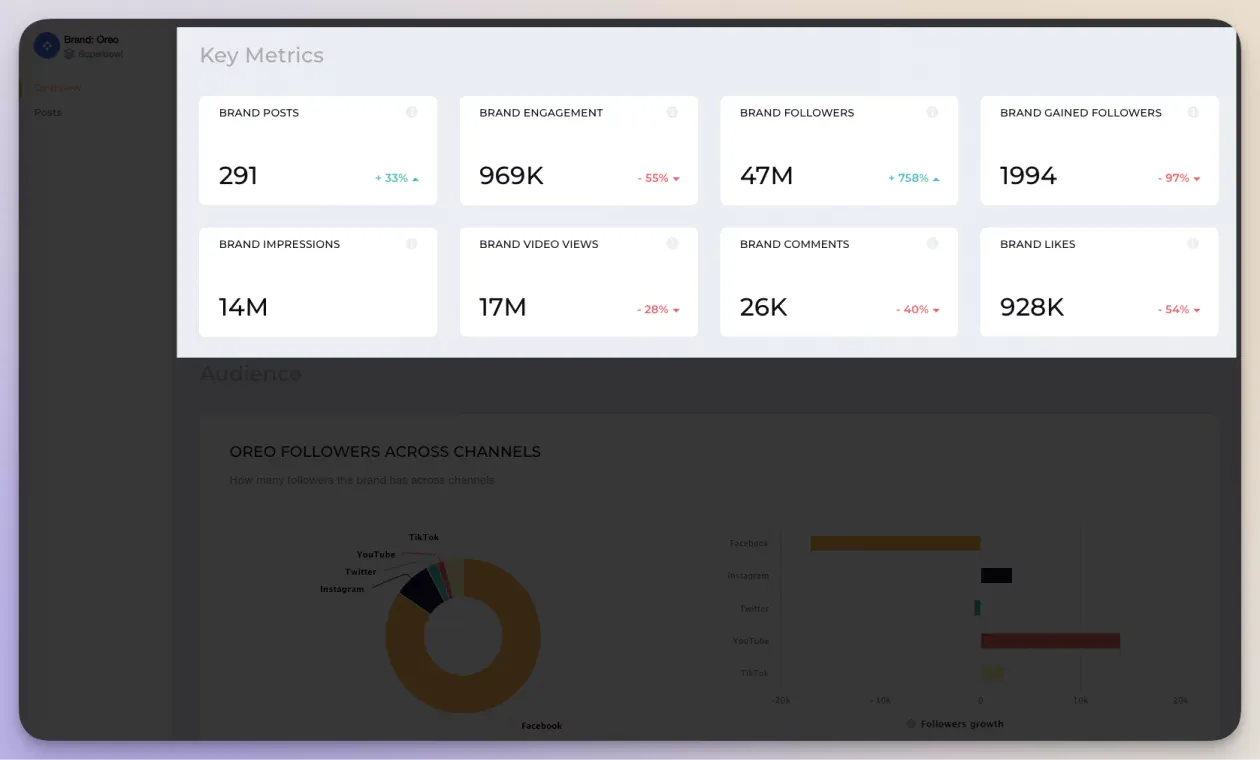Image resolution: width=1260 pixels, height=760 pixels.
Task: Click the Instagram label on donut chart
Action: point(342,589)
